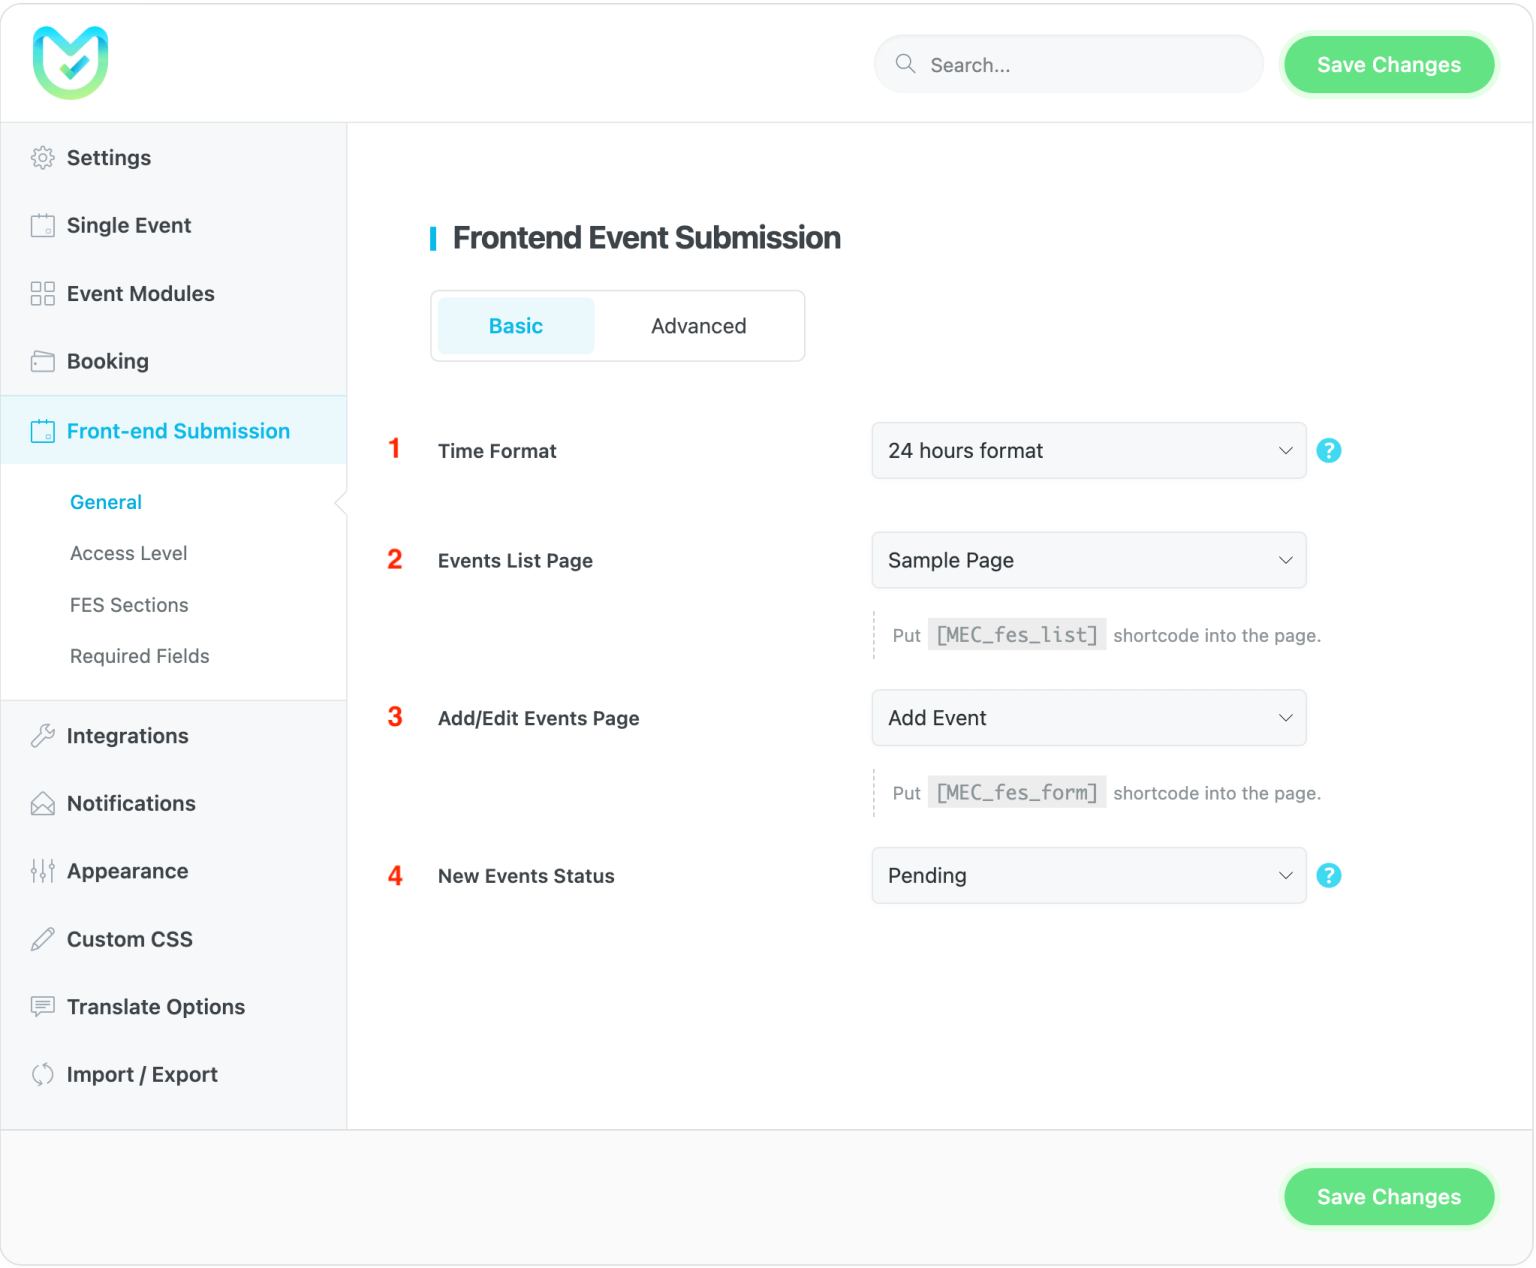Open Appearance using the sliders icon
This screenshot has width=1536, height=1268.
42,871
